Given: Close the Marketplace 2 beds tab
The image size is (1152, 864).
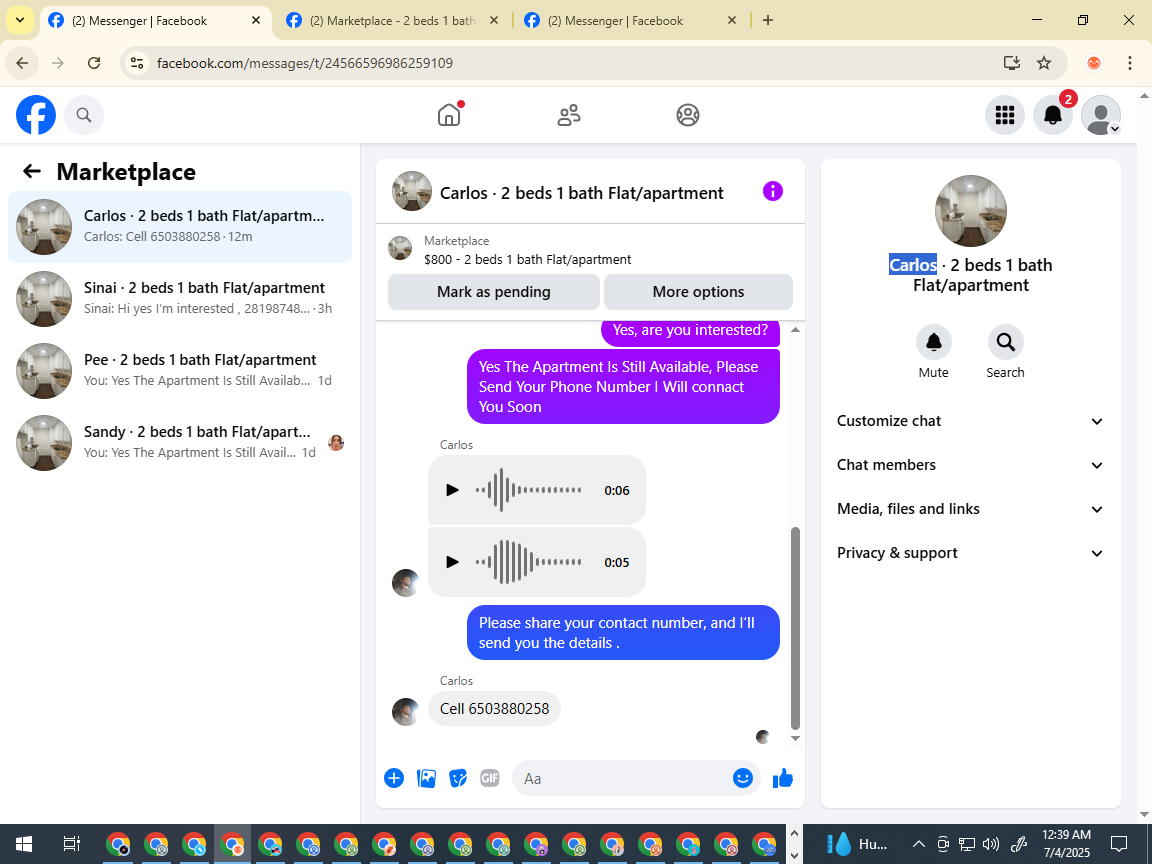Looking at the screenshot, I should (494, 21).
